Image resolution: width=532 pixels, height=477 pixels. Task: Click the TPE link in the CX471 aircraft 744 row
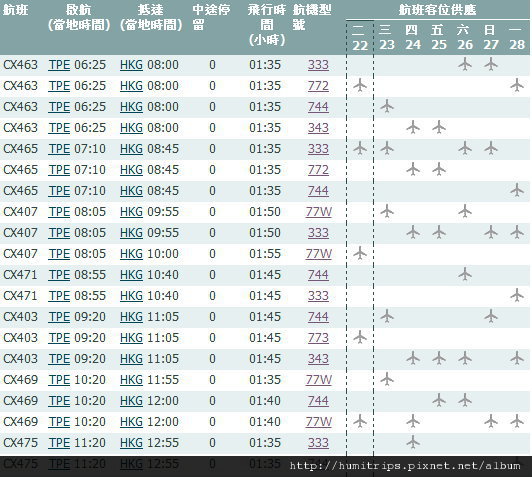[59, 275]
